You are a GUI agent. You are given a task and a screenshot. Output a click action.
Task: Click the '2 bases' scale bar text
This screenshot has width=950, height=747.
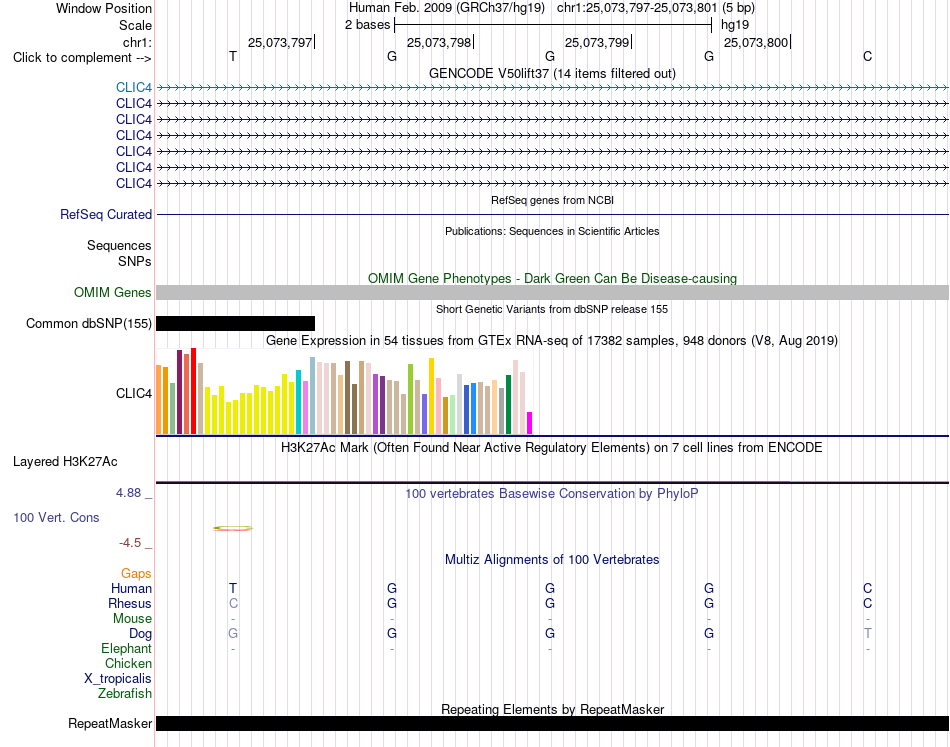367,25
